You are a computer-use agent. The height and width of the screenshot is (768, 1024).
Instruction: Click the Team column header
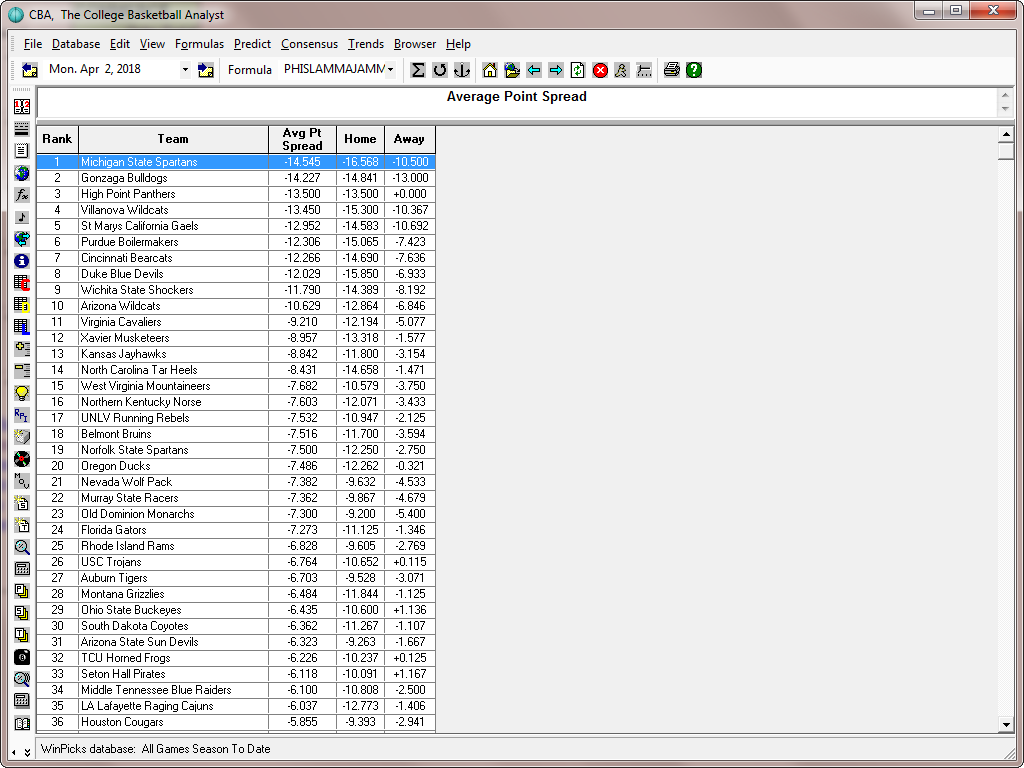pos(173,139)
